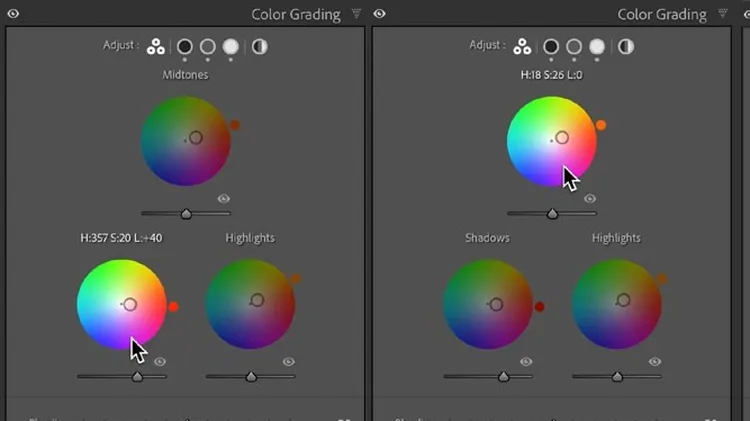Image resolution: width=750 pixels, height=421 pixels.
Task: Click the Highlights luminance slider in left panel
Action: [x=251, y=377]
